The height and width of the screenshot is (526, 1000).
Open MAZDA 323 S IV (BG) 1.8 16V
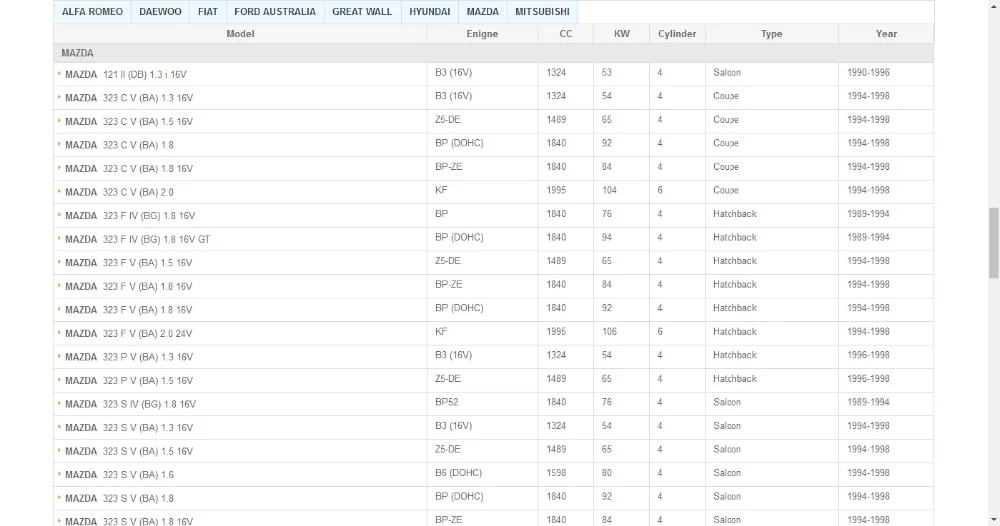pos(130,404)
